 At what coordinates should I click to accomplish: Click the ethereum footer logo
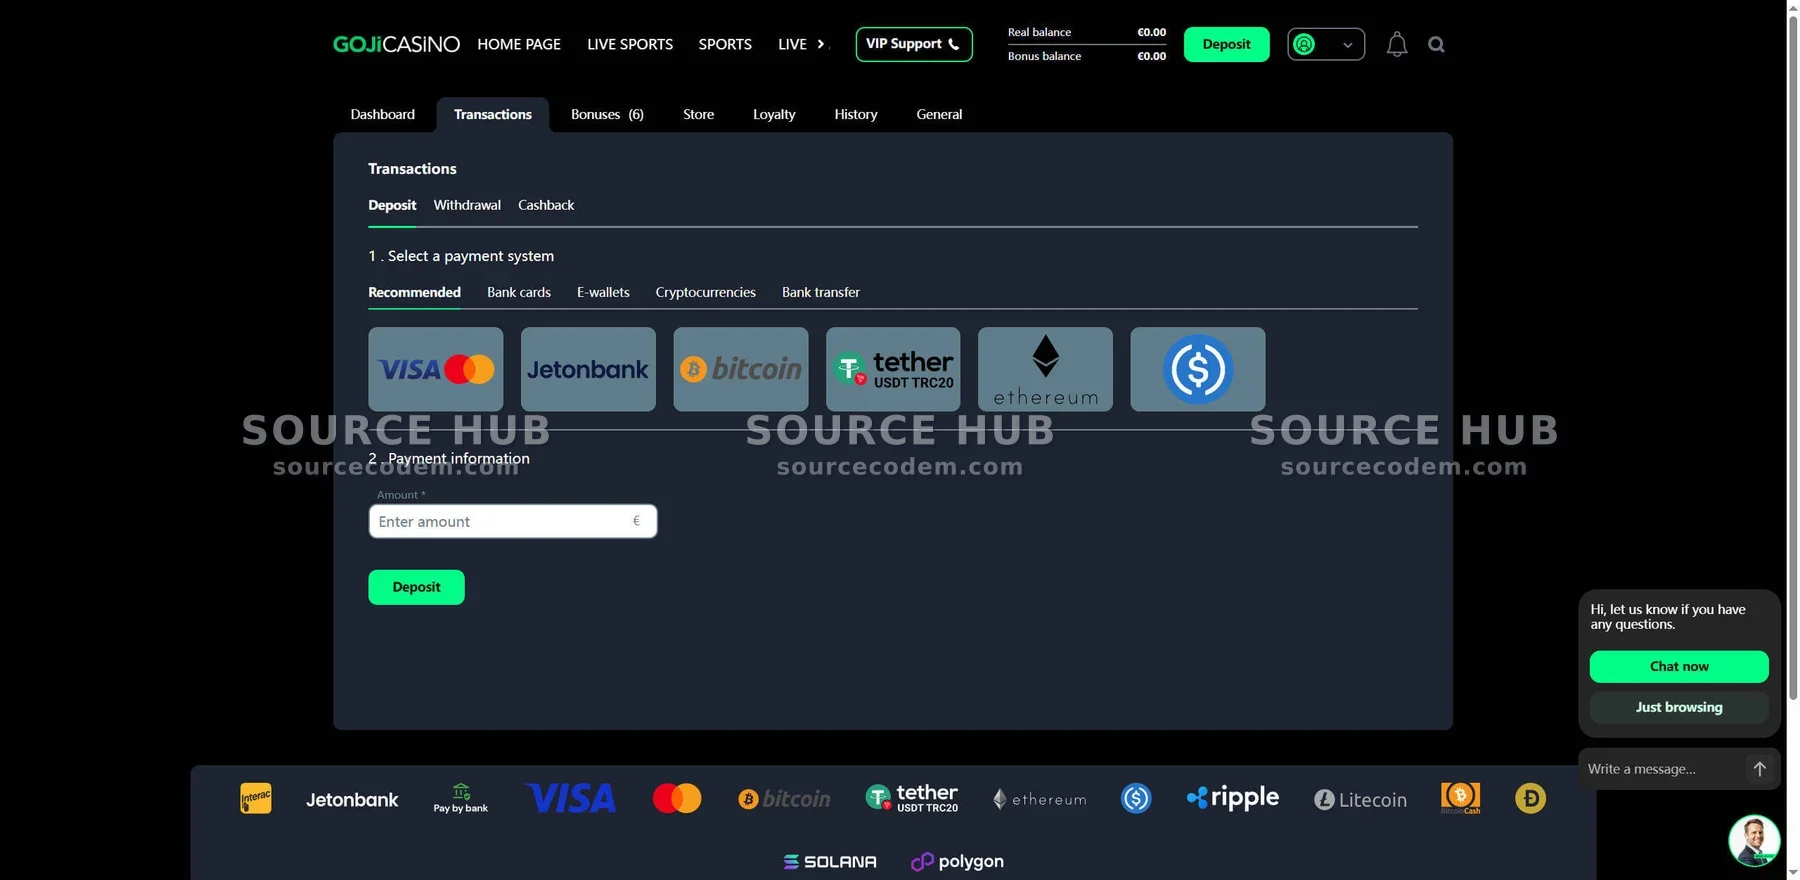1040,799
